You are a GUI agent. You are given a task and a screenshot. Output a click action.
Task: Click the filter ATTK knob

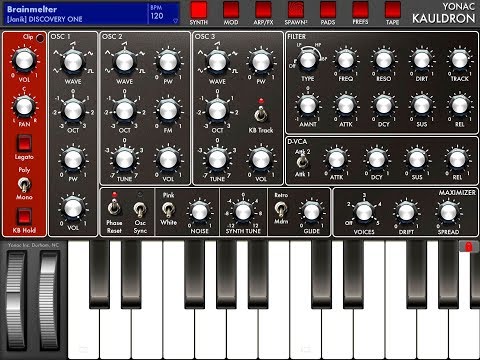tap(345, 106)
